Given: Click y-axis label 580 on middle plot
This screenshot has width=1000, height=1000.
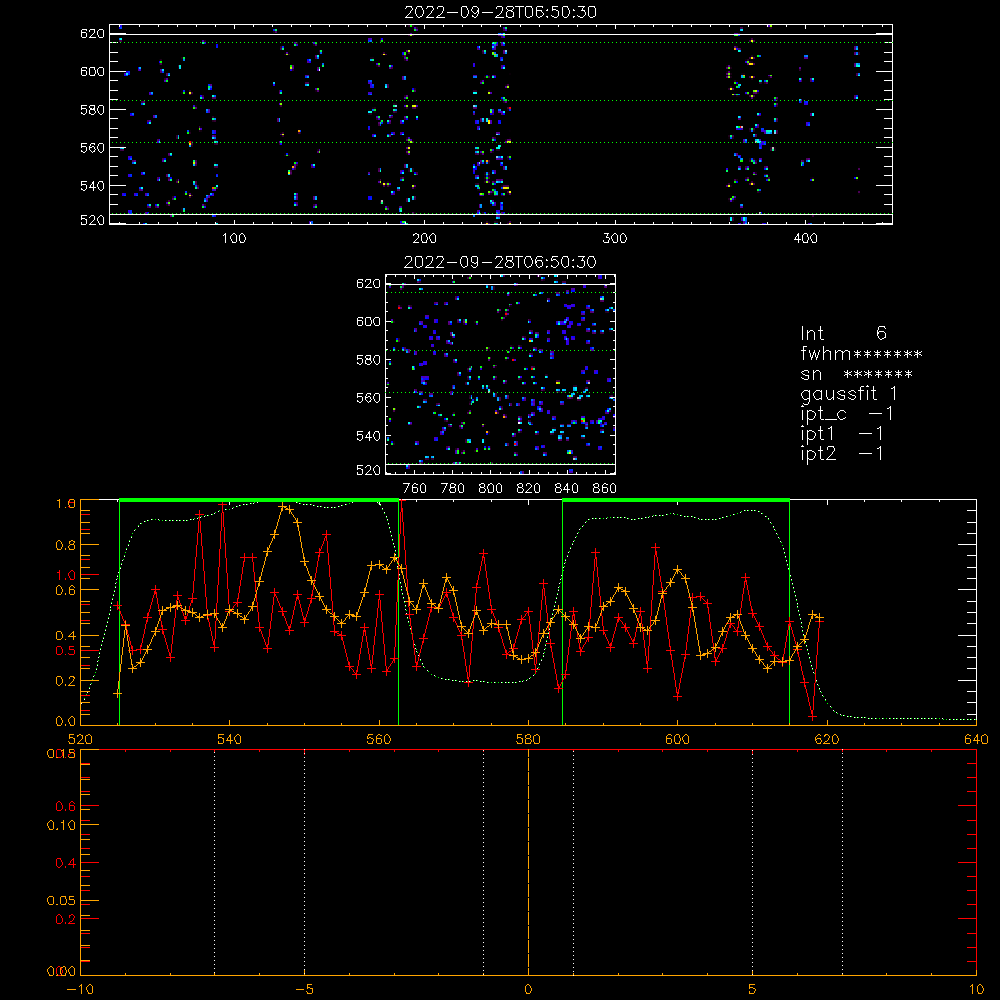Looking at the screenshot, I should pyautogui.click(x=368, y=360).
